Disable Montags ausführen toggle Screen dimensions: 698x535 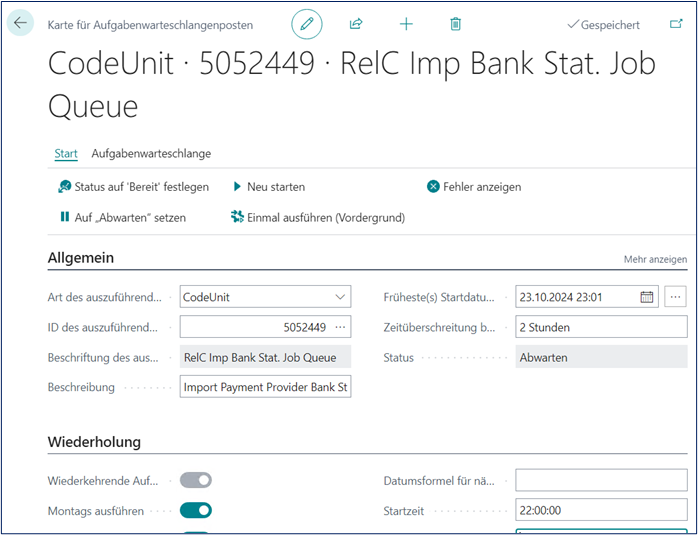tap(196, 510)
